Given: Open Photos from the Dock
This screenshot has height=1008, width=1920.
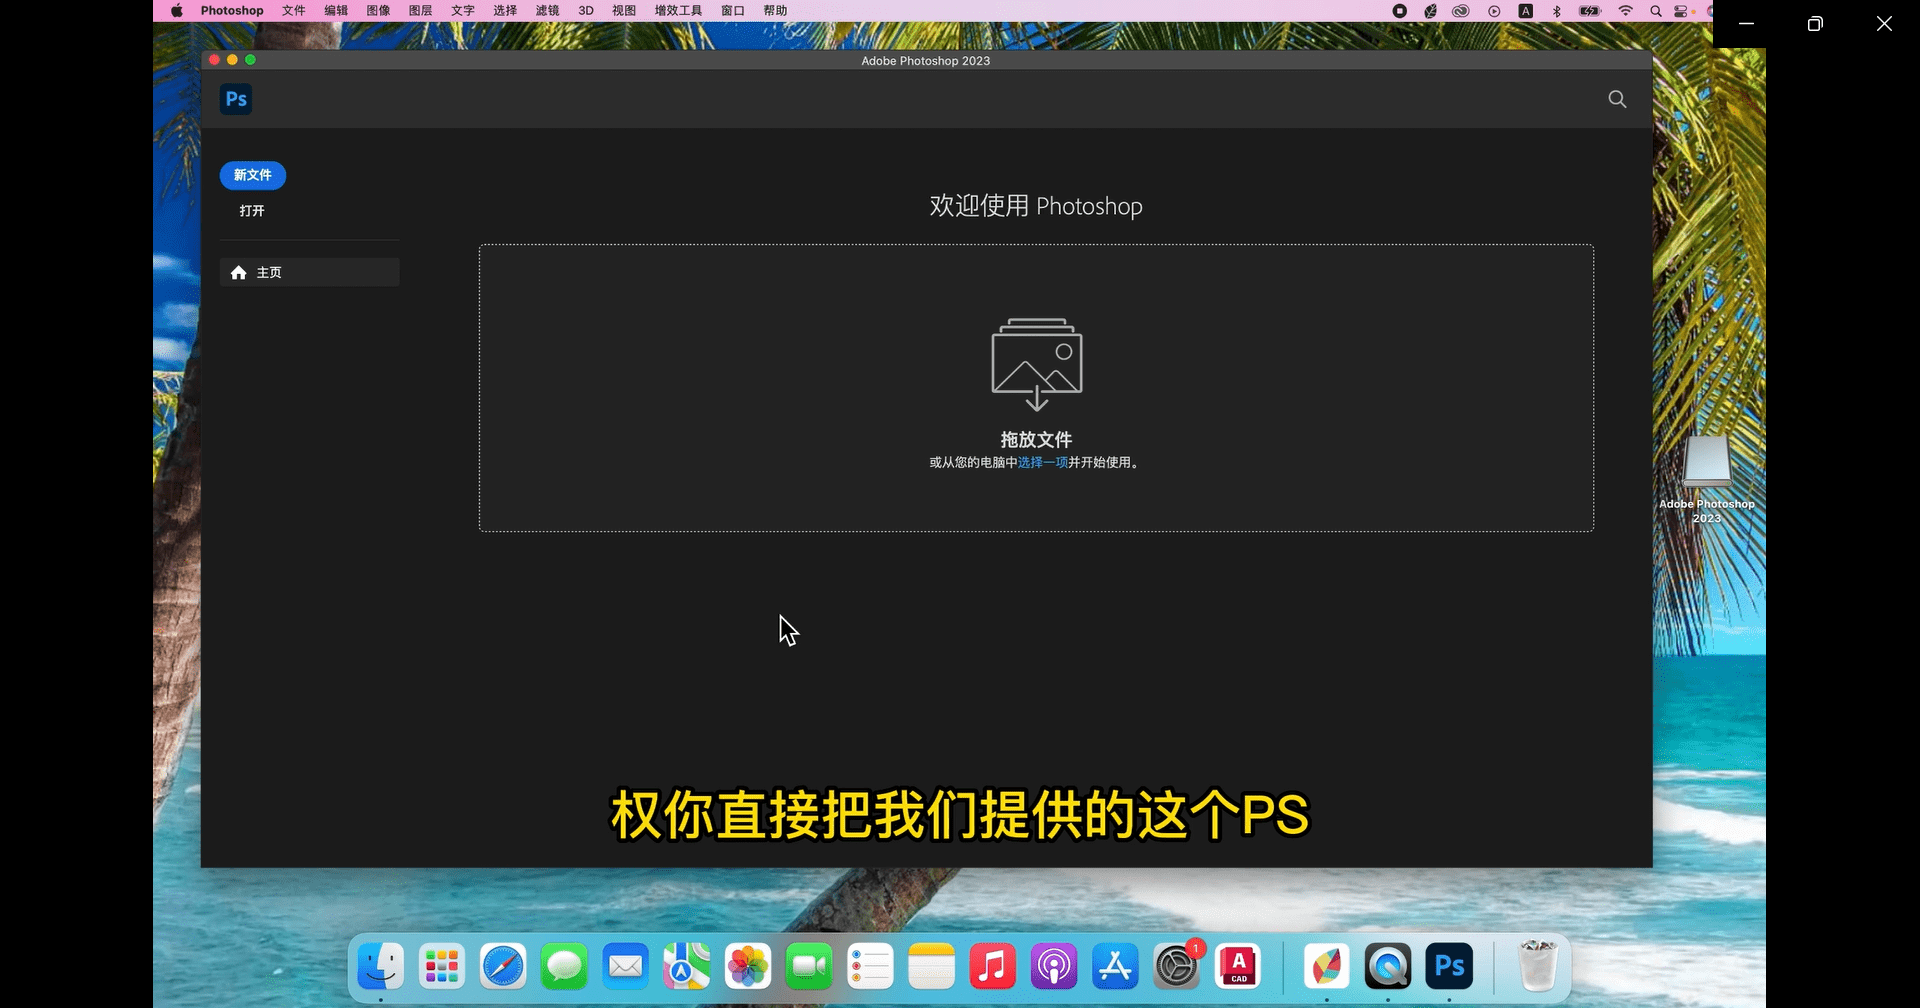Looking at the screenshot, I should pyautogui.click(x=748, y=966).
